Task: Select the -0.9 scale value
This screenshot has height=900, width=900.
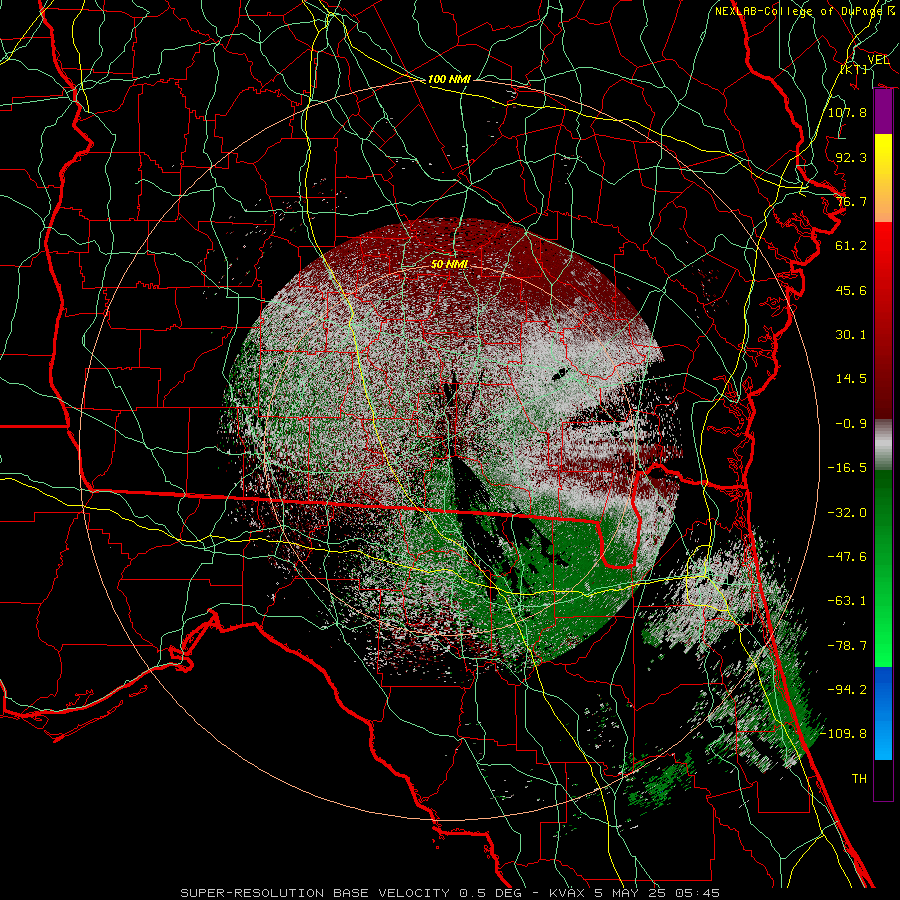Action: [x=851, y=424]
